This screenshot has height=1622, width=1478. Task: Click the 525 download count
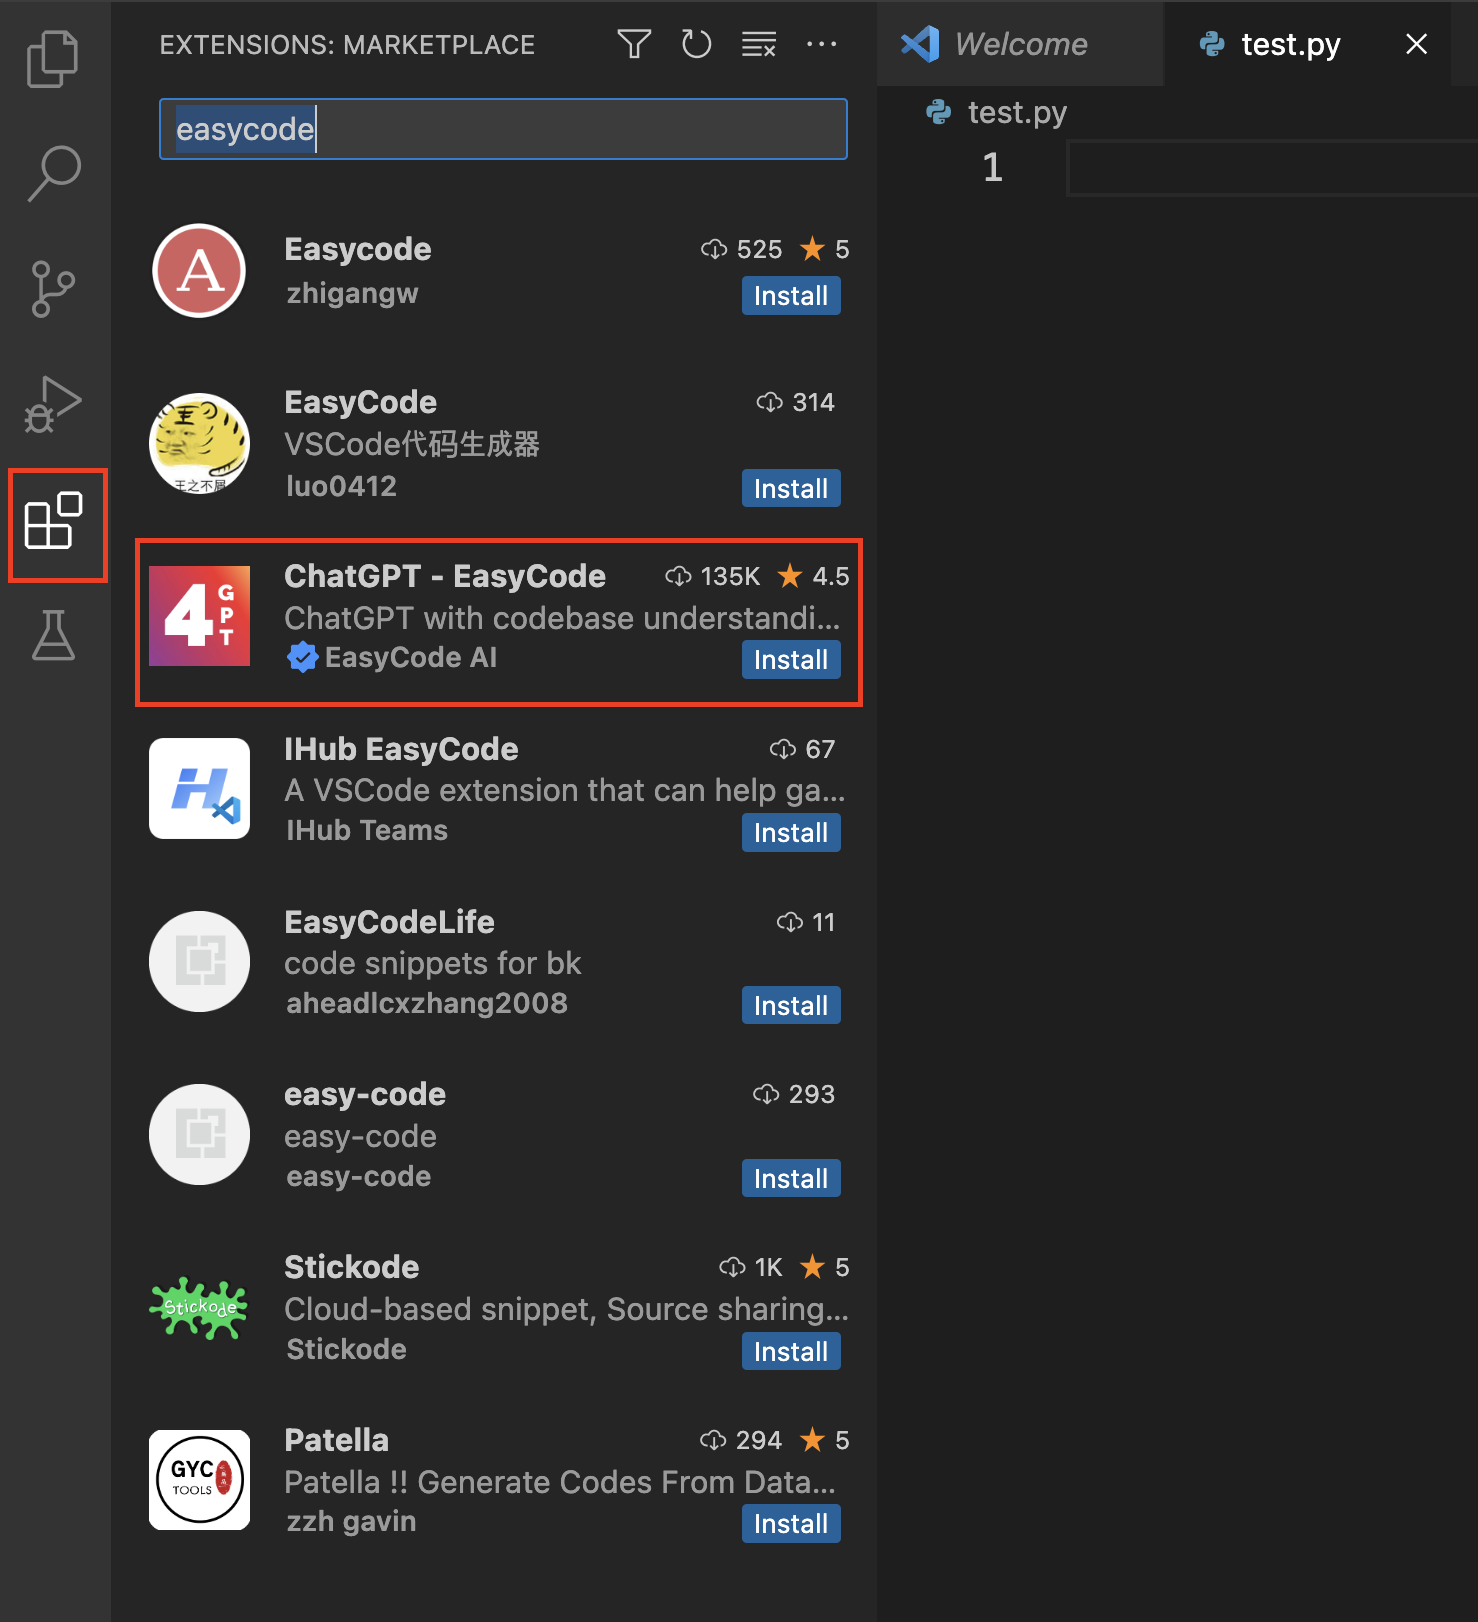click(741, 249)
